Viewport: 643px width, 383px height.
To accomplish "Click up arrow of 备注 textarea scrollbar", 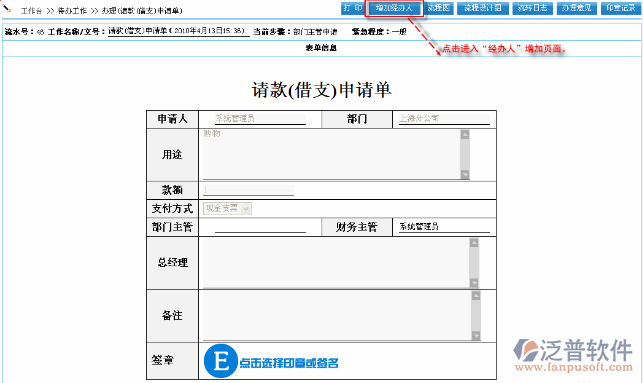I will pos(476,296).
